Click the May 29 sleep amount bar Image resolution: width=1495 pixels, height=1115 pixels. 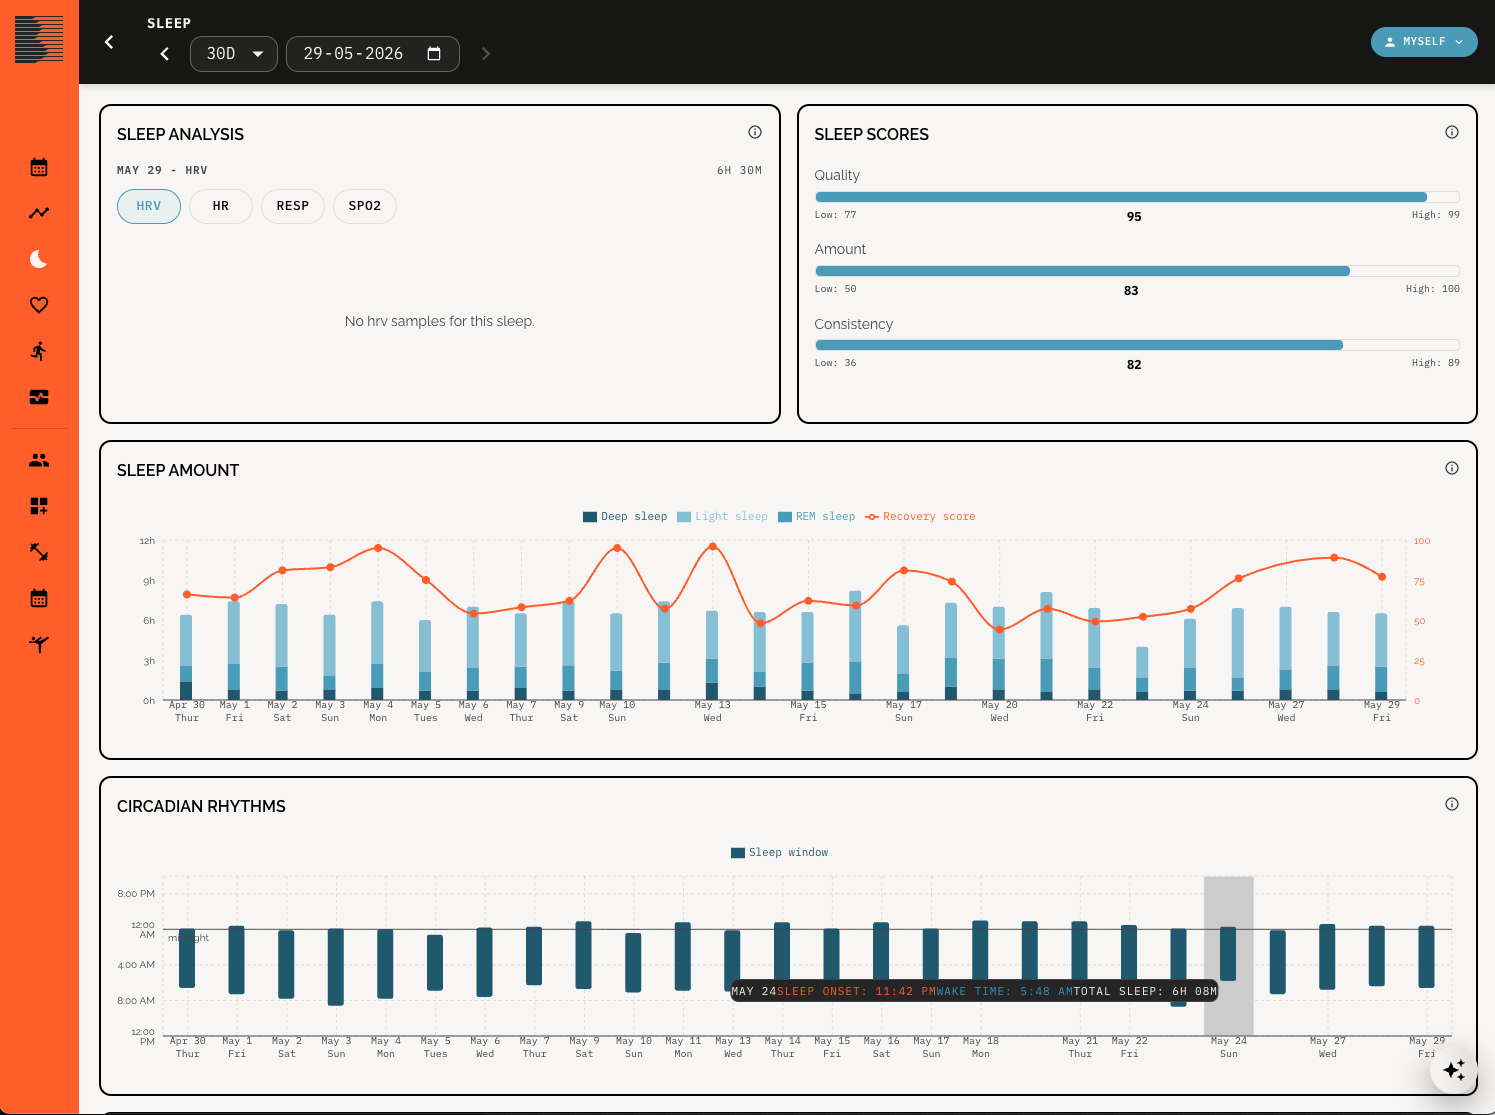[x=1381, y=656]
